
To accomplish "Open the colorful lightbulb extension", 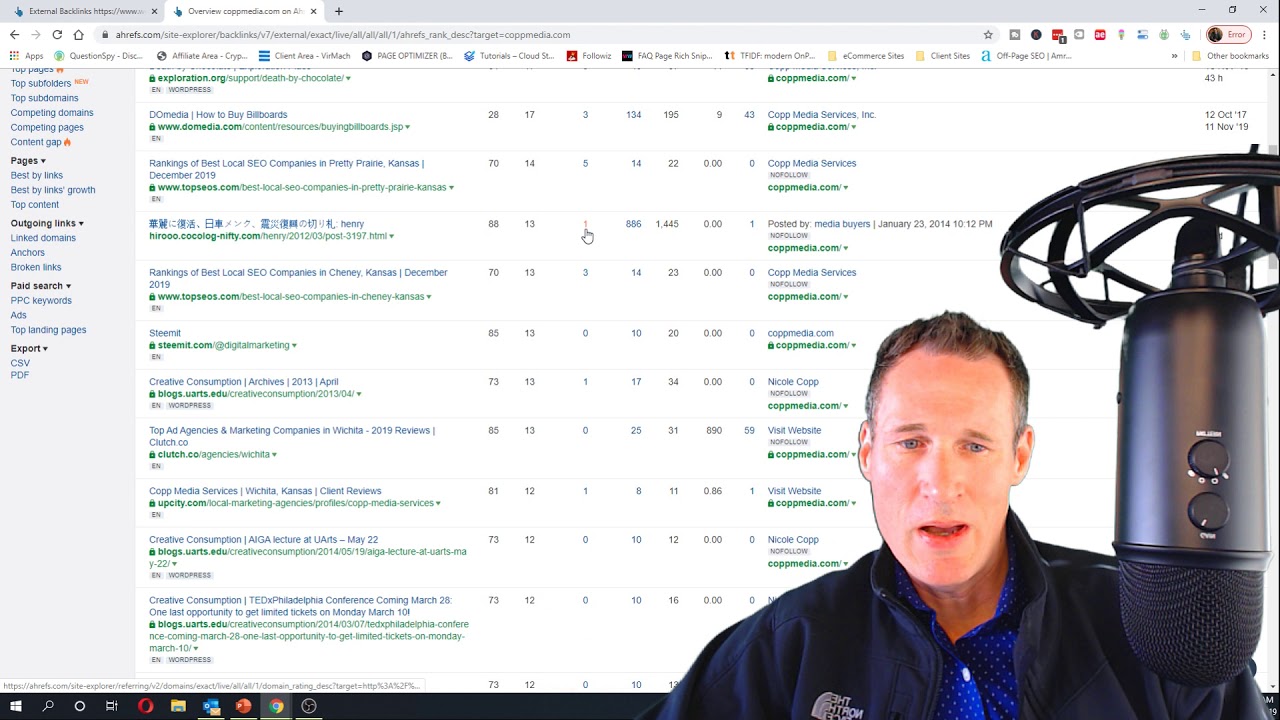I will point(1121,34).
